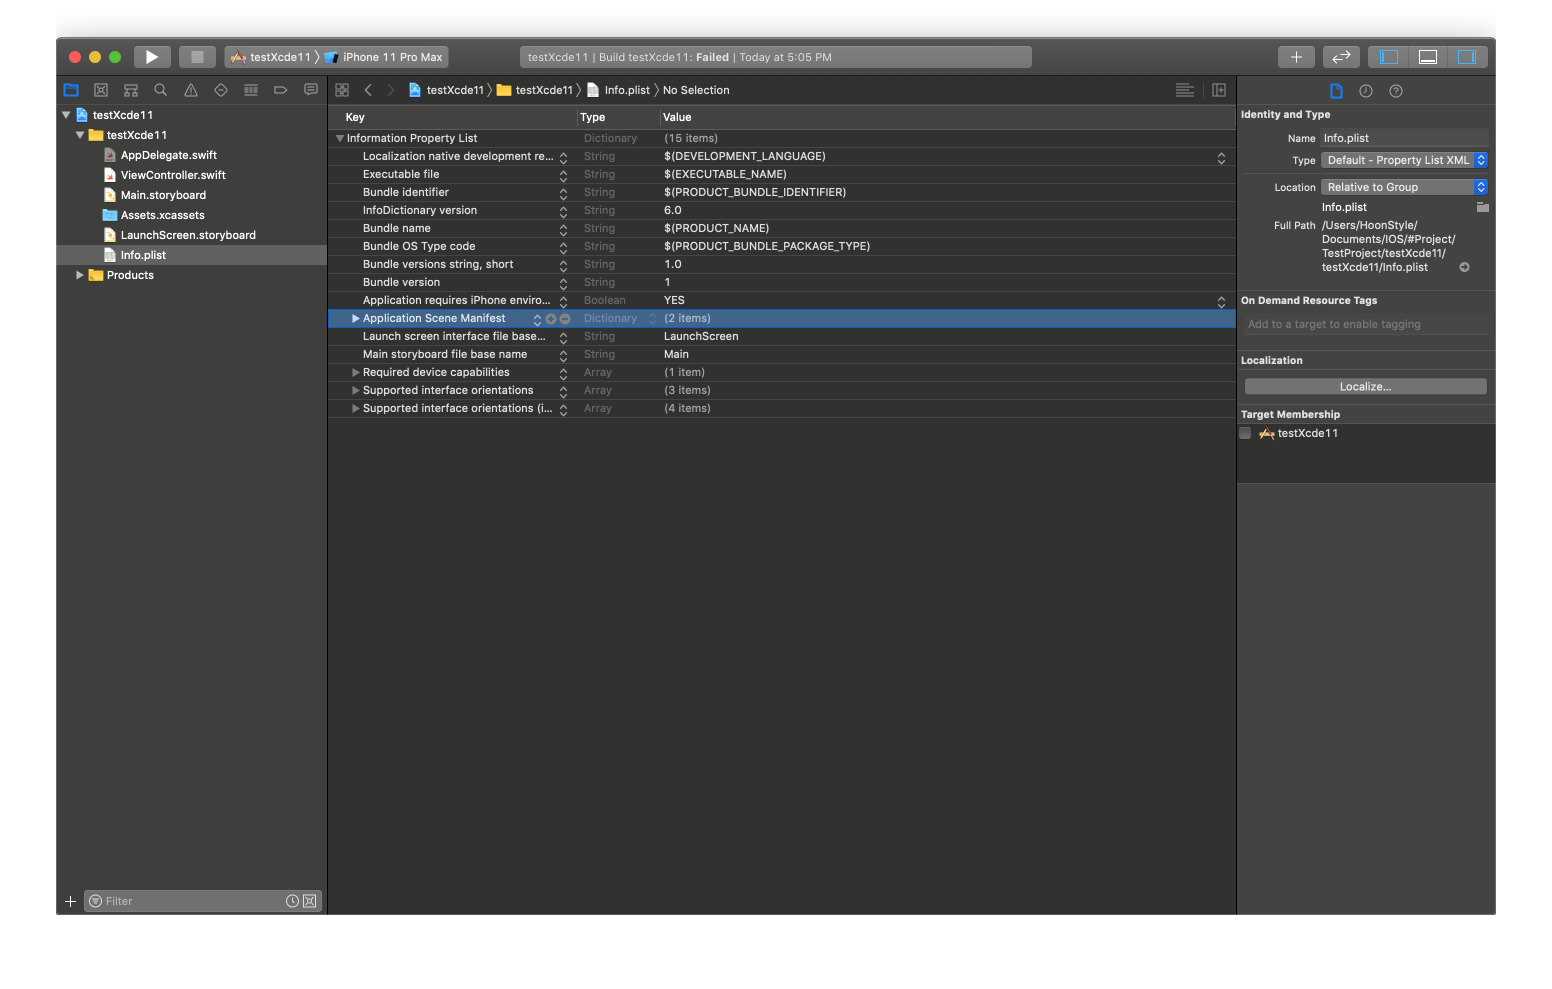This screenshot has width=1552, height=989.
Task: Open the Breakpoint navigator
Action: (281, 90)
